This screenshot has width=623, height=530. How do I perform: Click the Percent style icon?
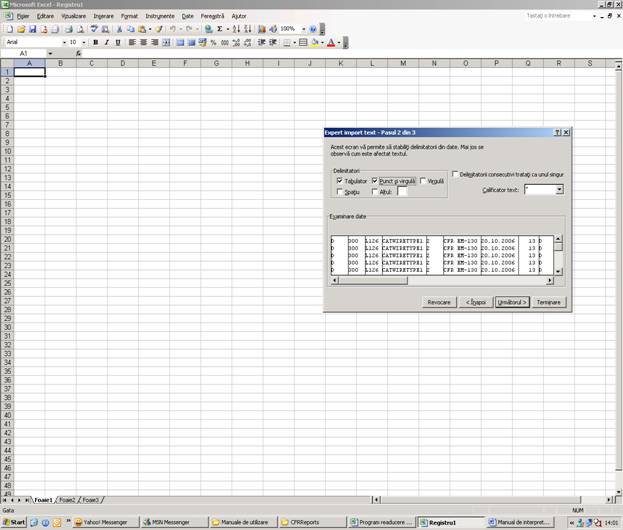213,43
